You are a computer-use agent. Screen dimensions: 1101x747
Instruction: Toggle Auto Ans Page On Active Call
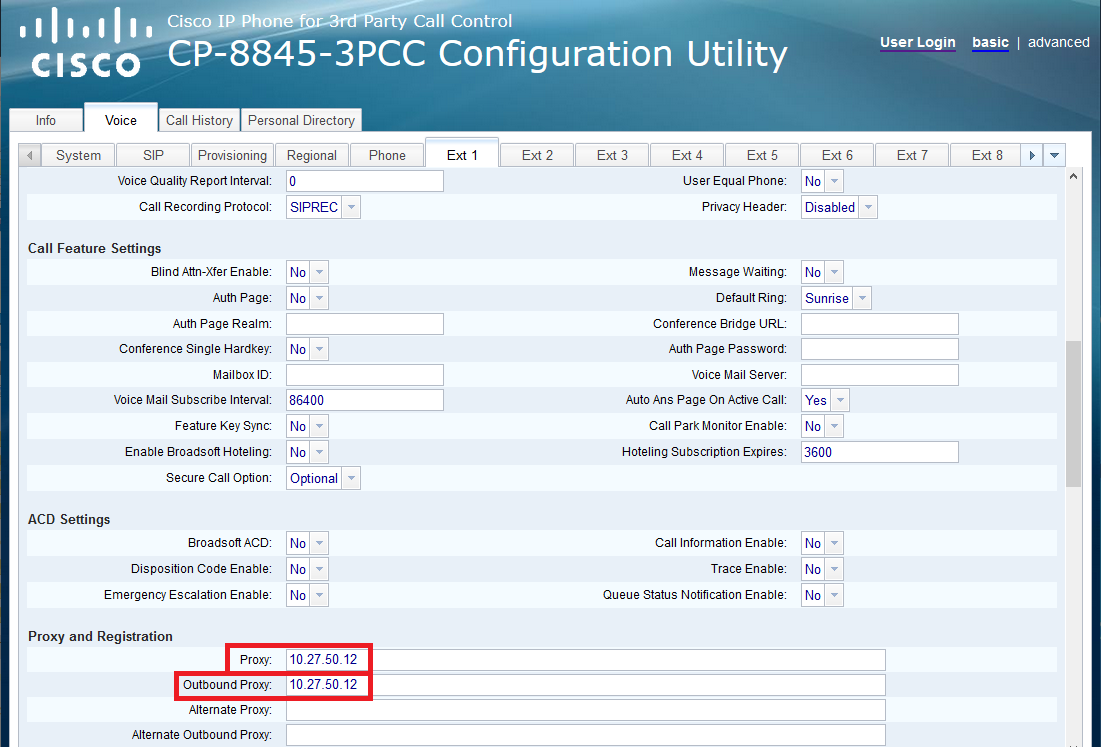pos(825,400)
